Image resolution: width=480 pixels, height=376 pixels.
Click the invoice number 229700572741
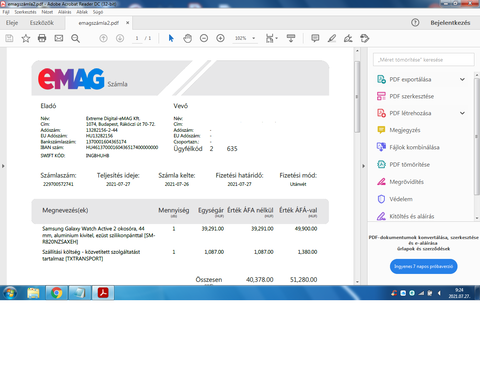(58, 184)
